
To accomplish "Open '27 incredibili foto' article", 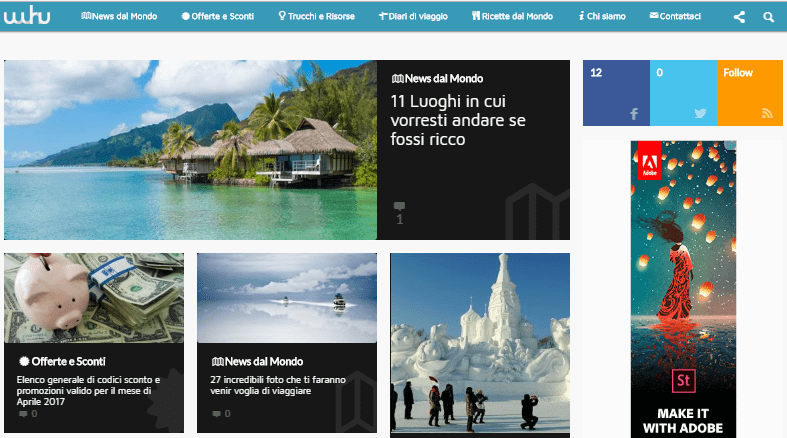I will [x=278, y=385].
